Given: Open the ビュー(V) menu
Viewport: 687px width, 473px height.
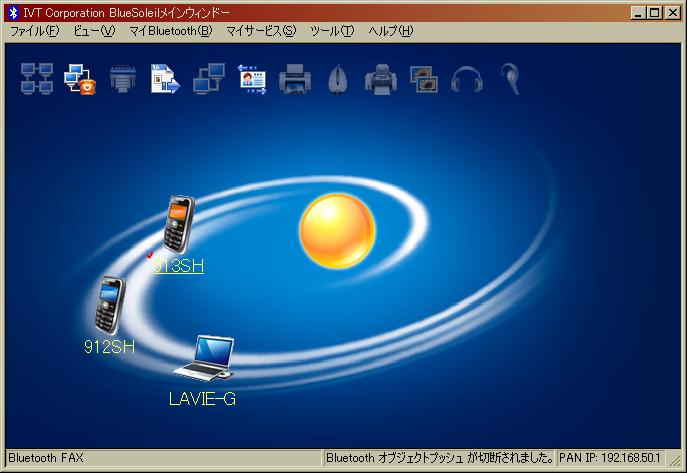Looking at the screenshot, I should coord(94,31).
